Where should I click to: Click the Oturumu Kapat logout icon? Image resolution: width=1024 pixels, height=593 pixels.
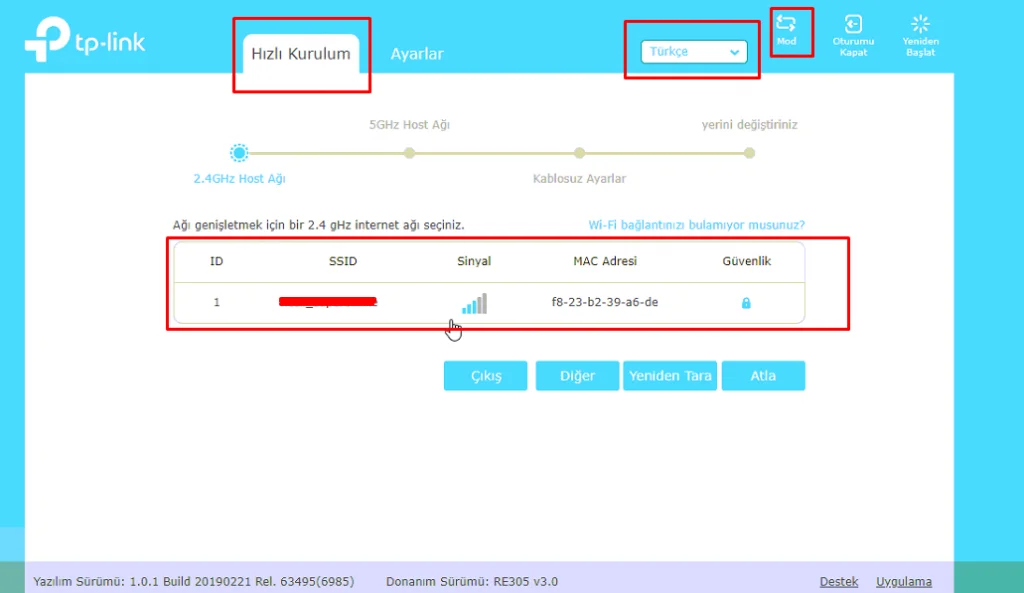click(853, 25)
